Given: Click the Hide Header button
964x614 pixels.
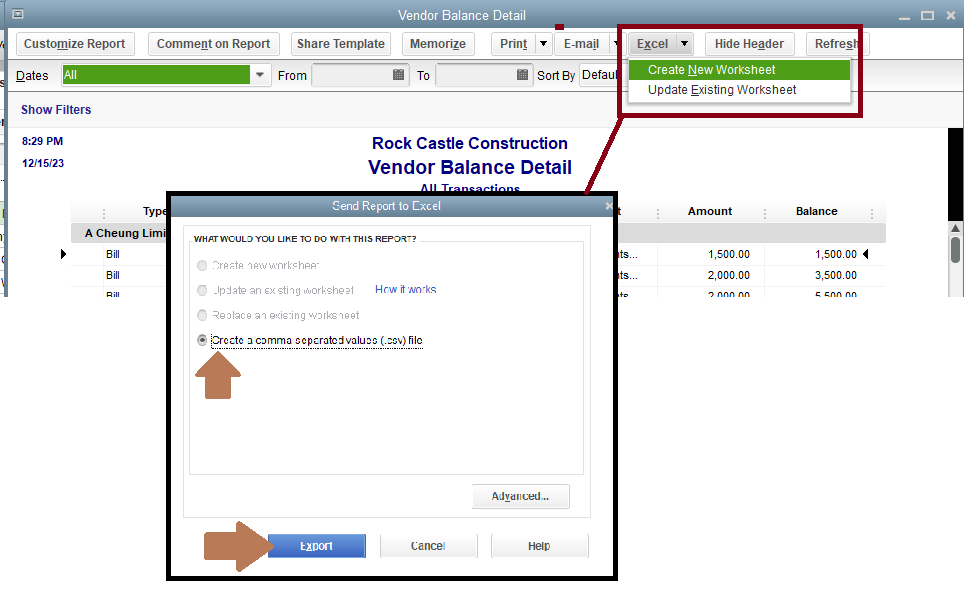Looking at the screenshot, I should coord(749,44).
